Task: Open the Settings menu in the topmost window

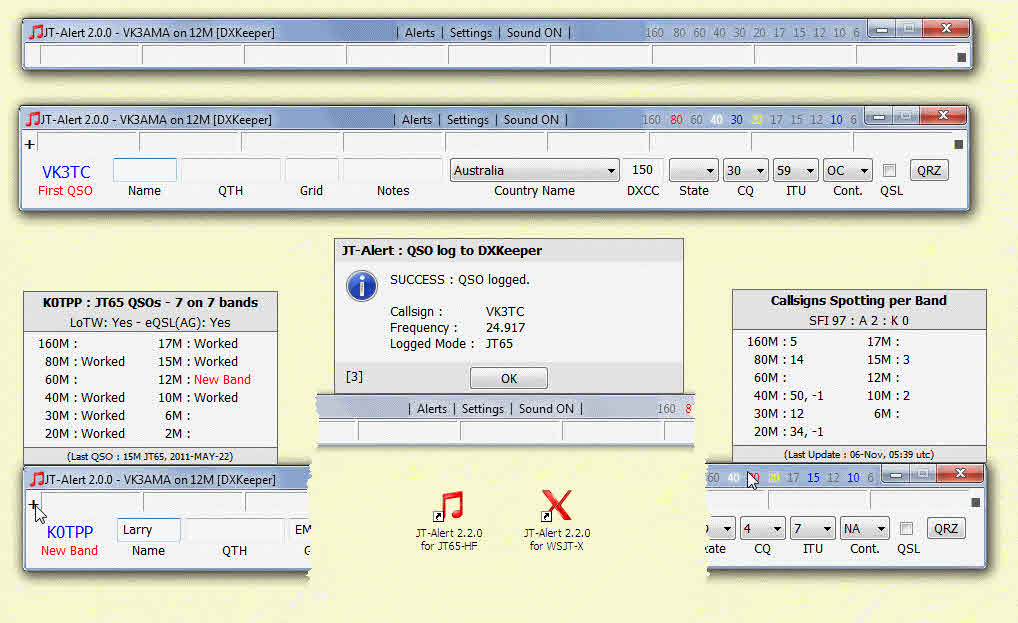Action: click(x=470, y=32)
